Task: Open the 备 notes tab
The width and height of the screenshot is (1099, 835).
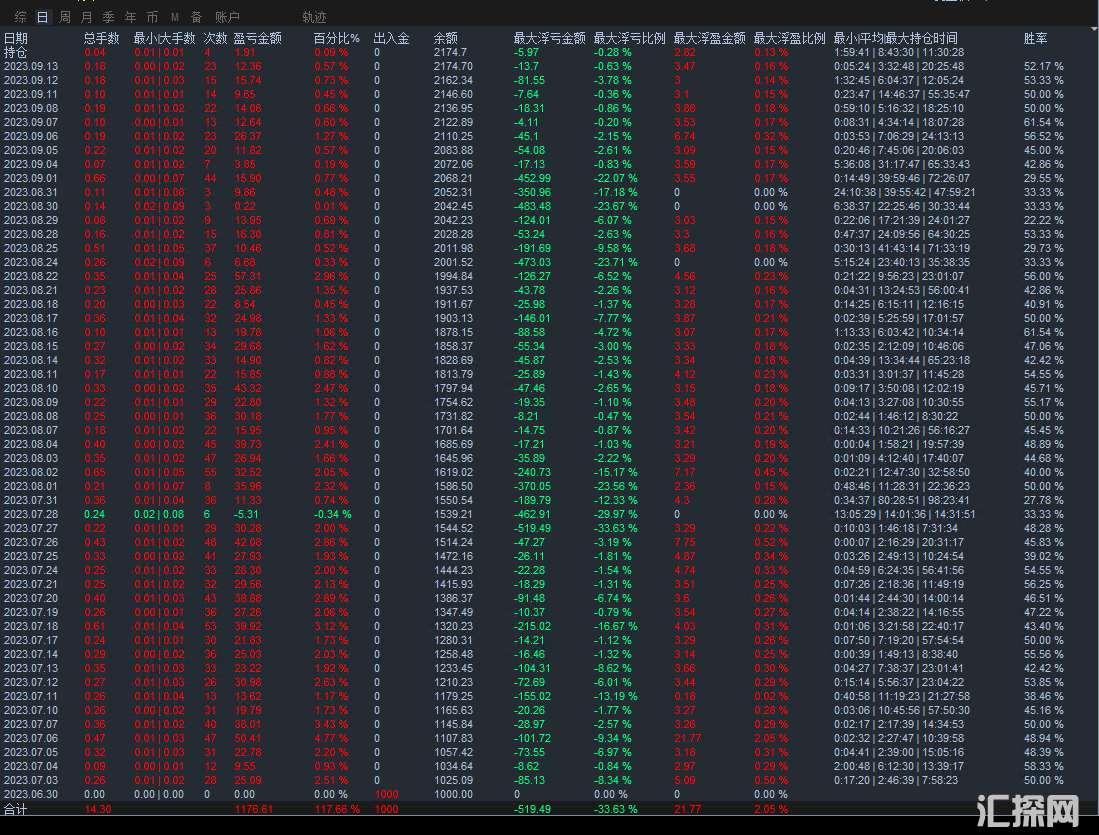Action: pos(196,17)
